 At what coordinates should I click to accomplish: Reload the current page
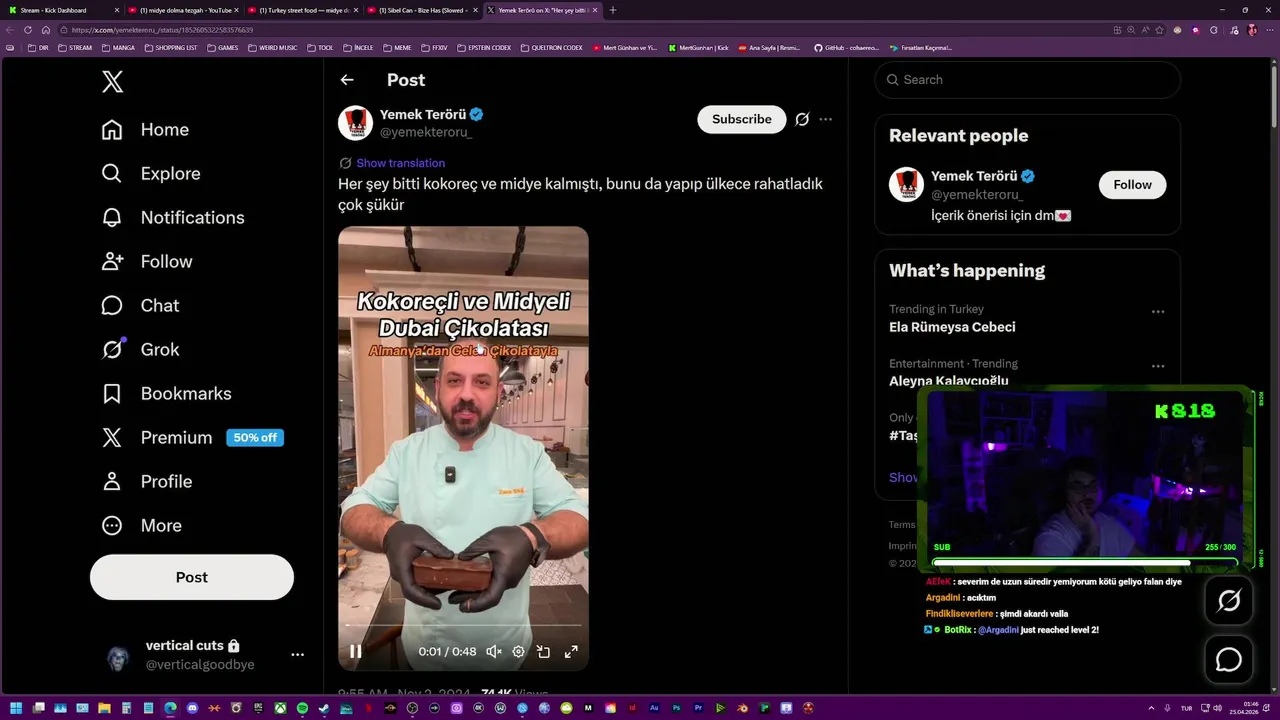click(x=28, y=30)
